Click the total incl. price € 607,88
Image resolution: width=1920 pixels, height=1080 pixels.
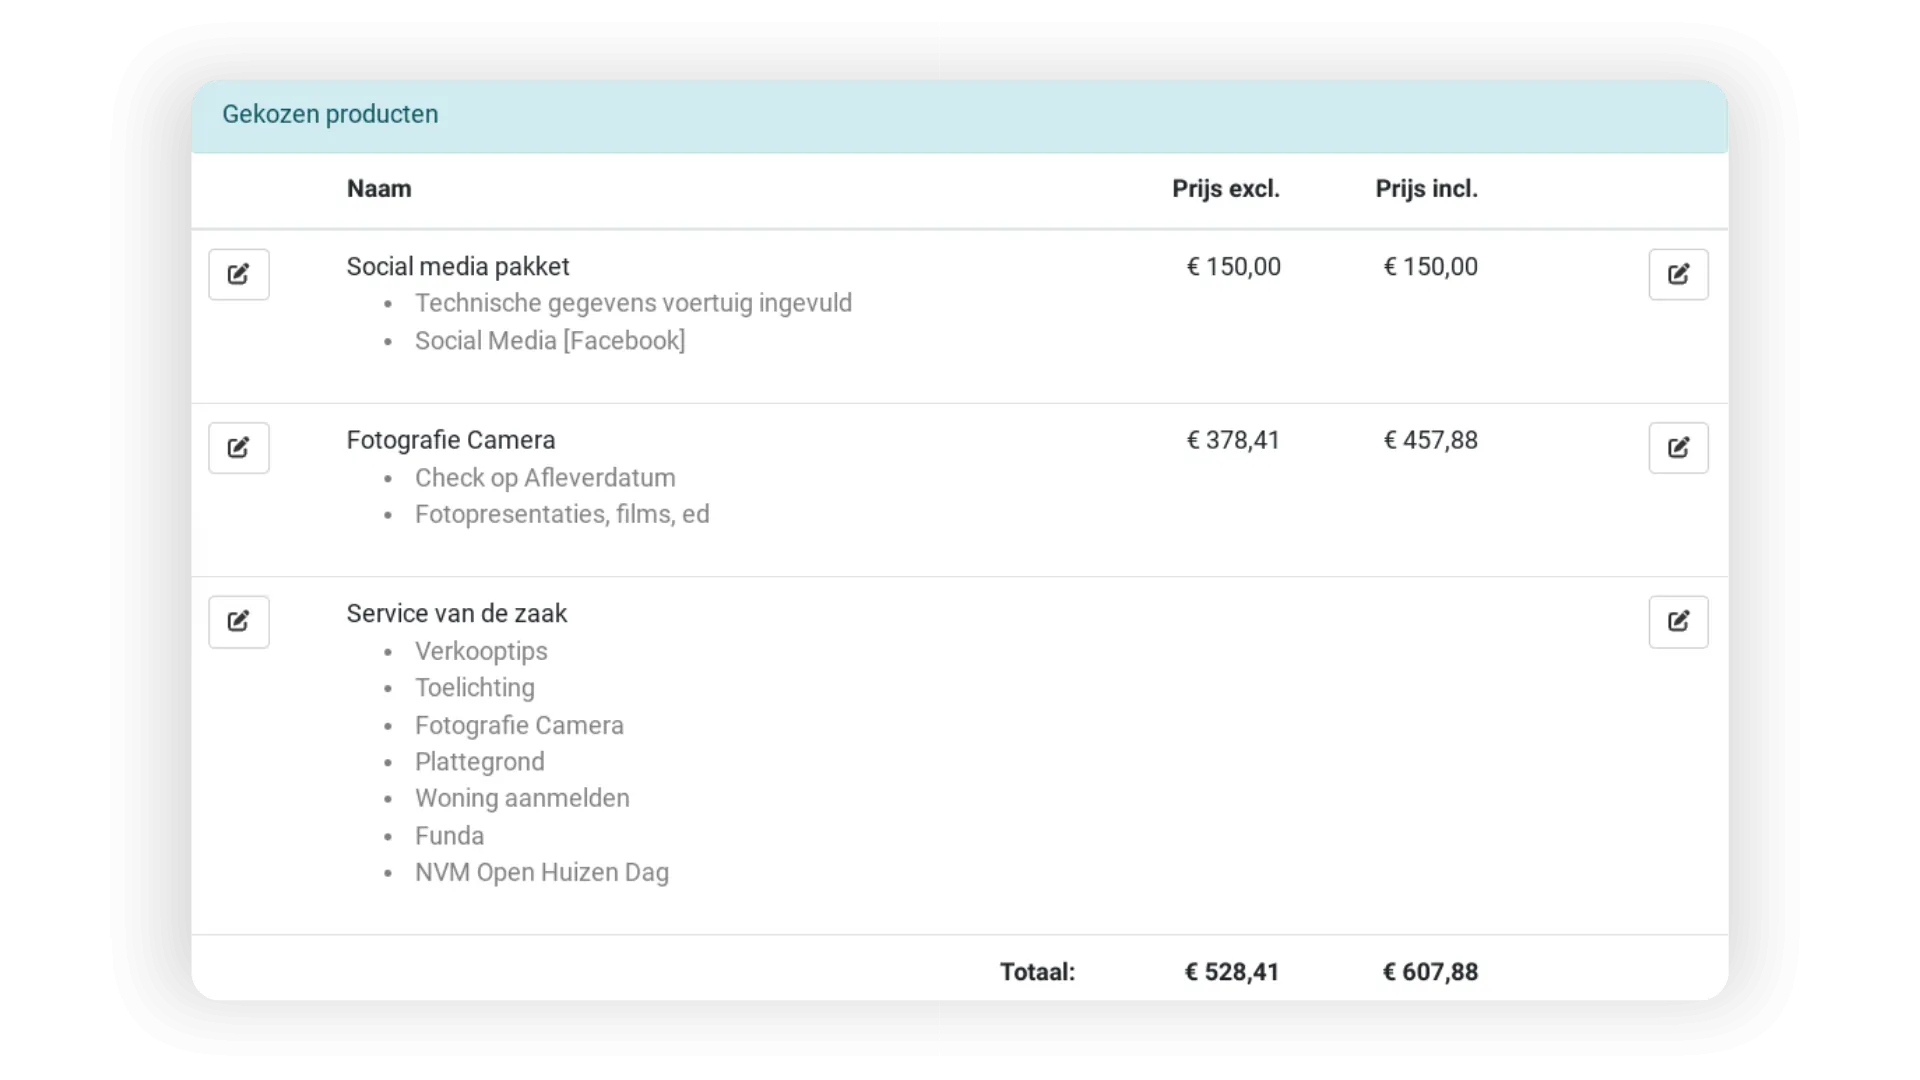(x=1430, y=972)
